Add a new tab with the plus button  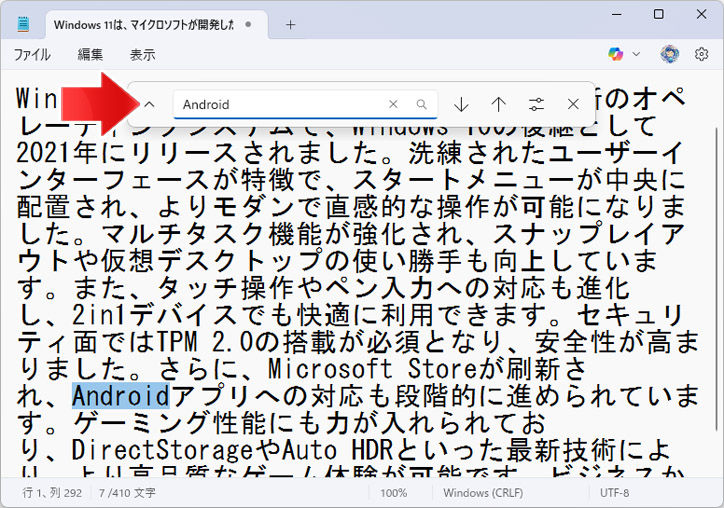(x=290, y=24)
